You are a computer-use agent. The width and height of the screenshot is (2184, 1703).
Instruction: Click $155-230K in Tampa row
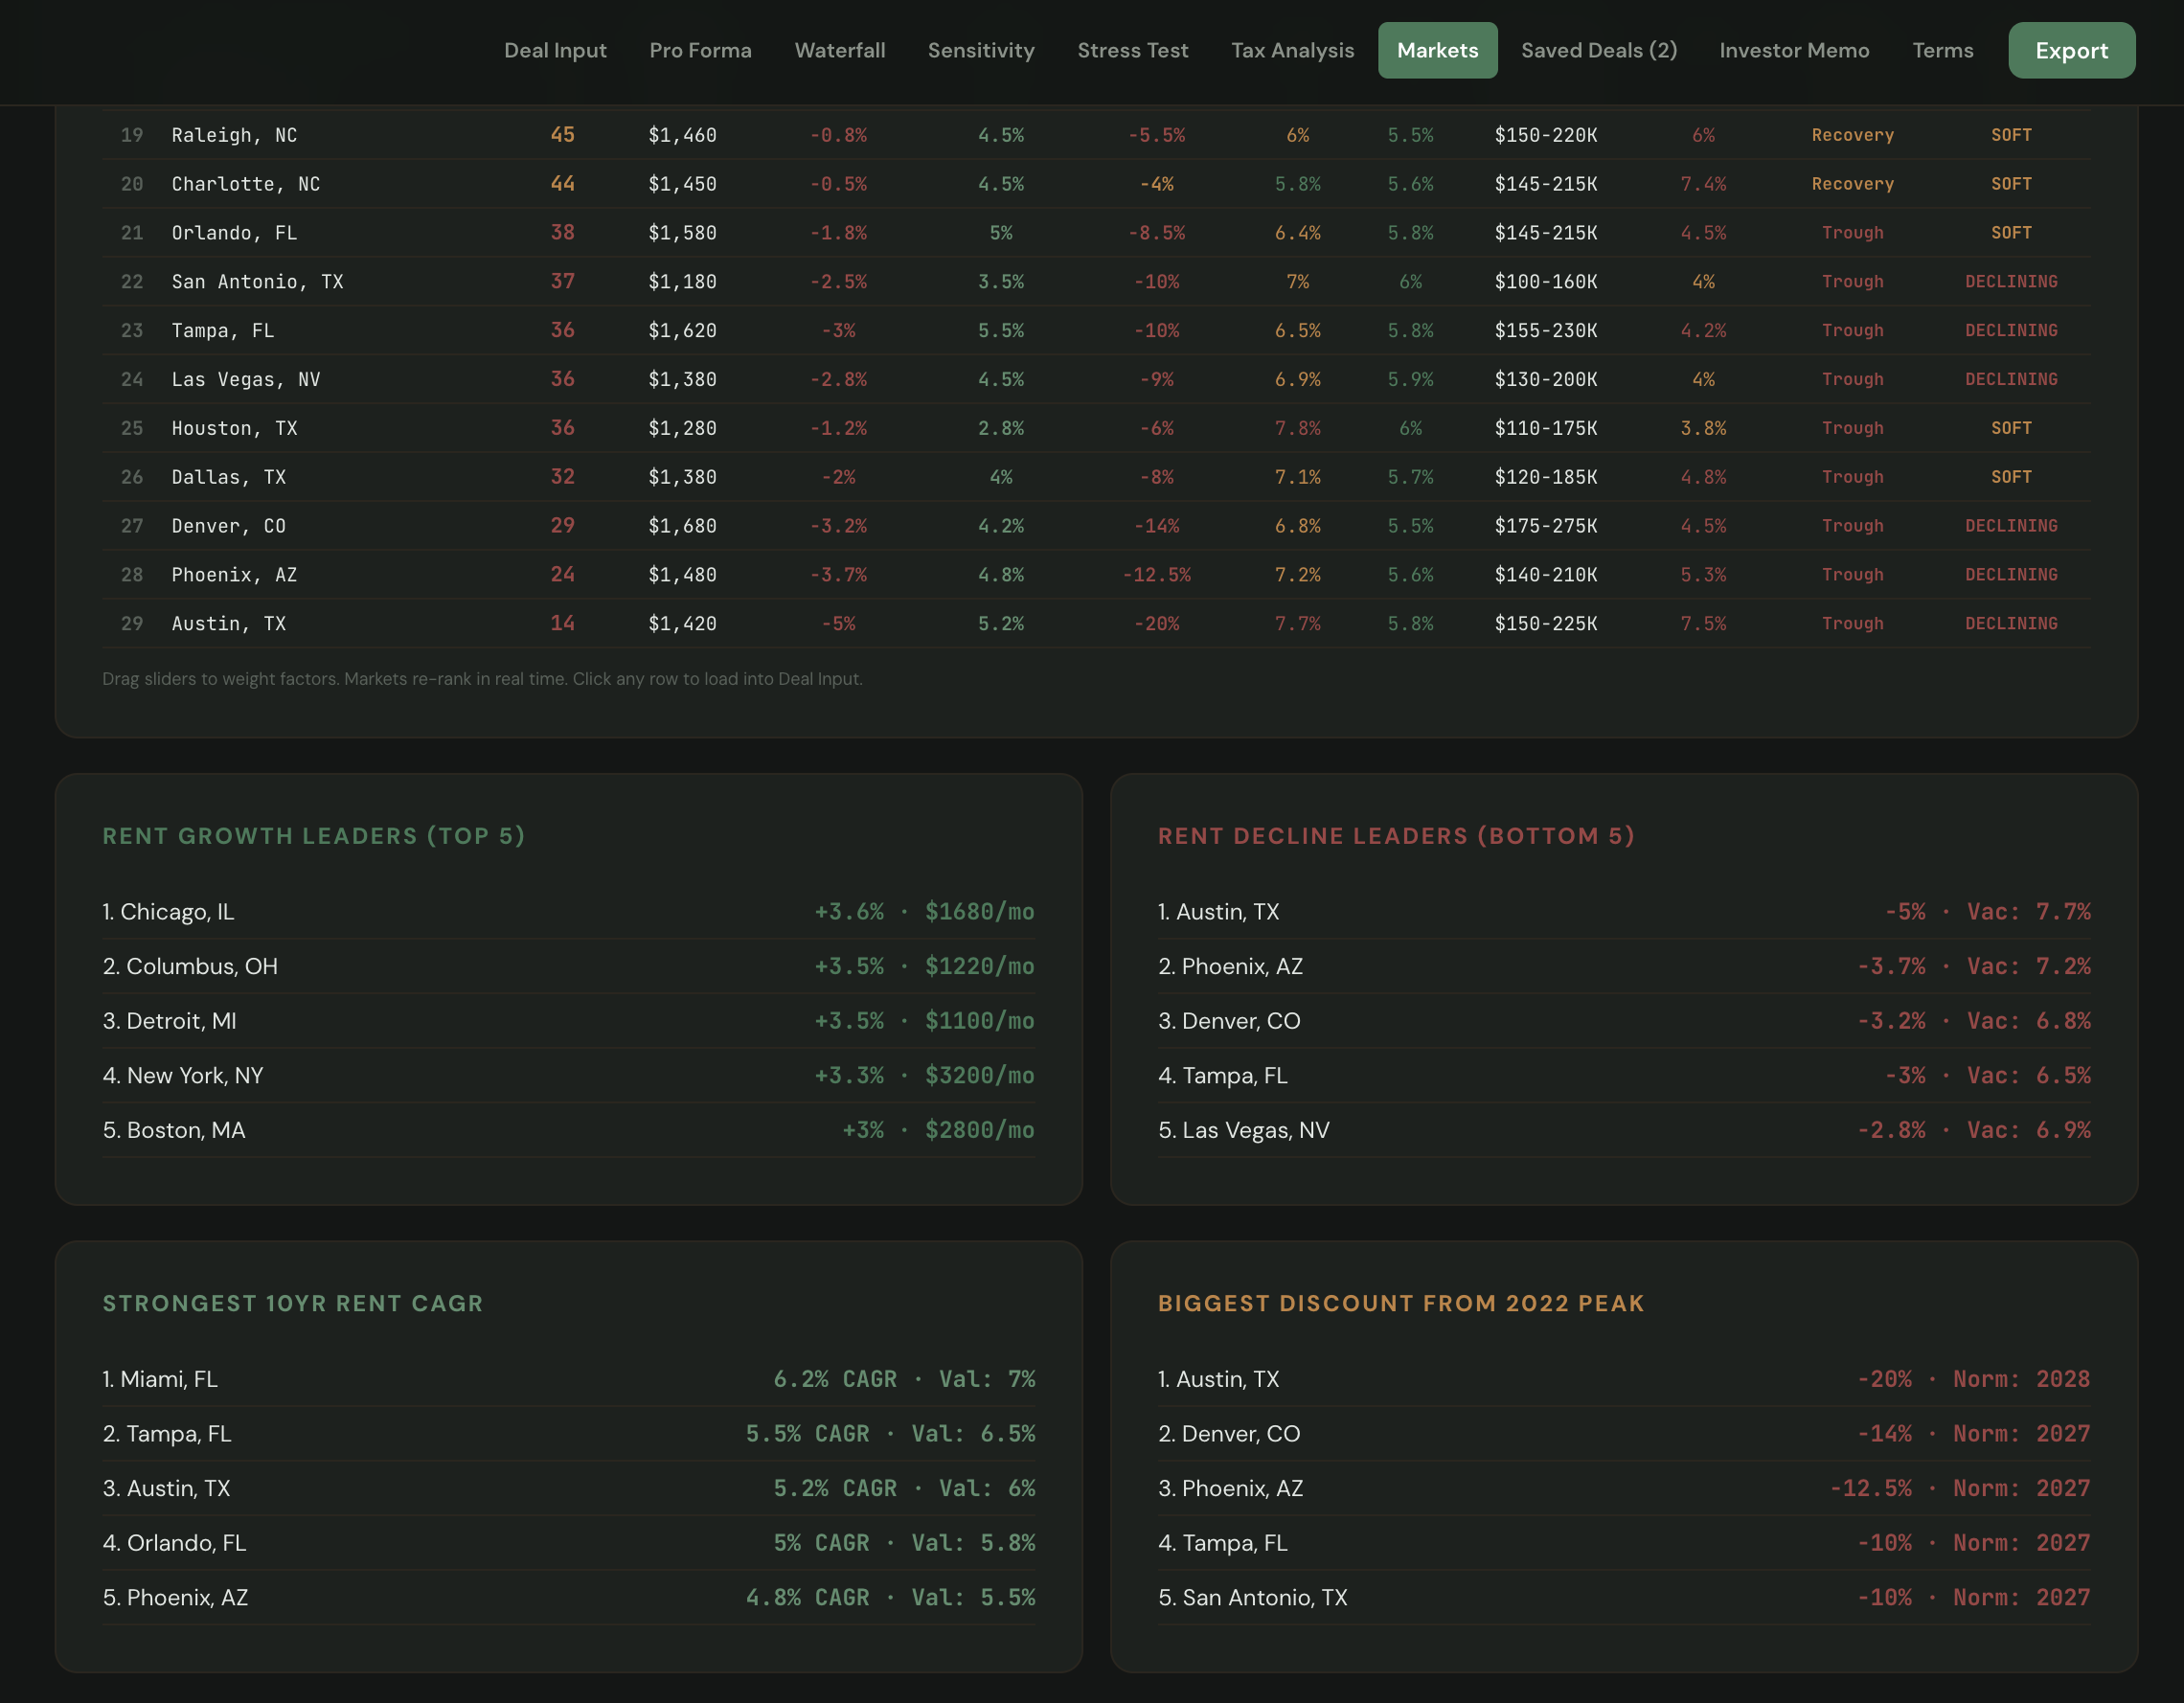(1545, 331)
